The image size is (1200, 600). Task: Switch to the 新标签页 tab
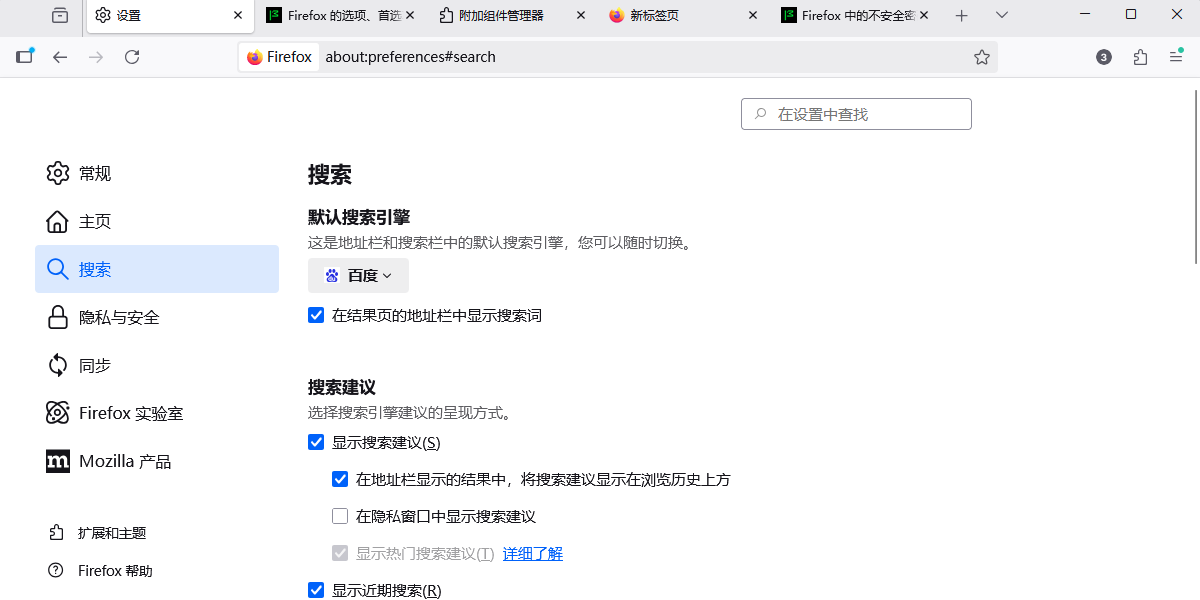point(684,15)
